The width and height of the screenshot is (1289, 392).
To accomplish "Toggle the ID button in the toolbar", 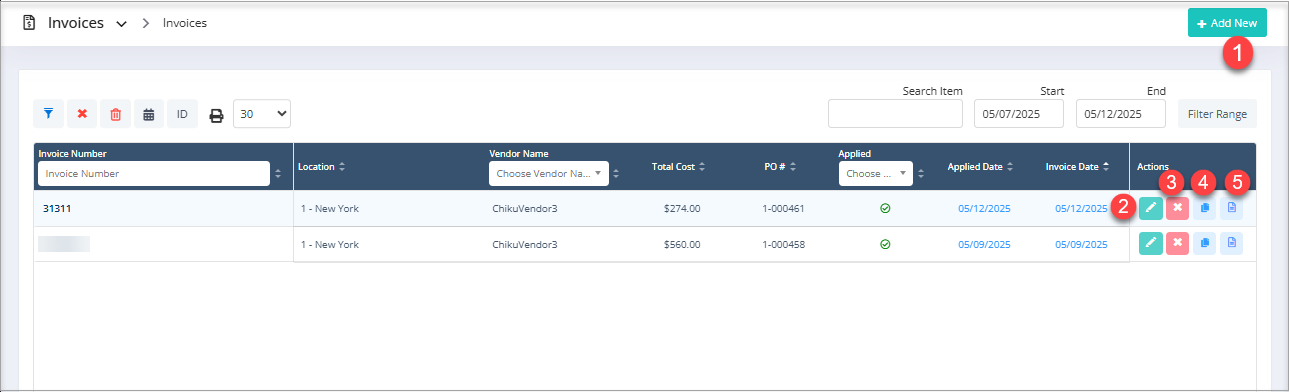I will pos(182,114).
